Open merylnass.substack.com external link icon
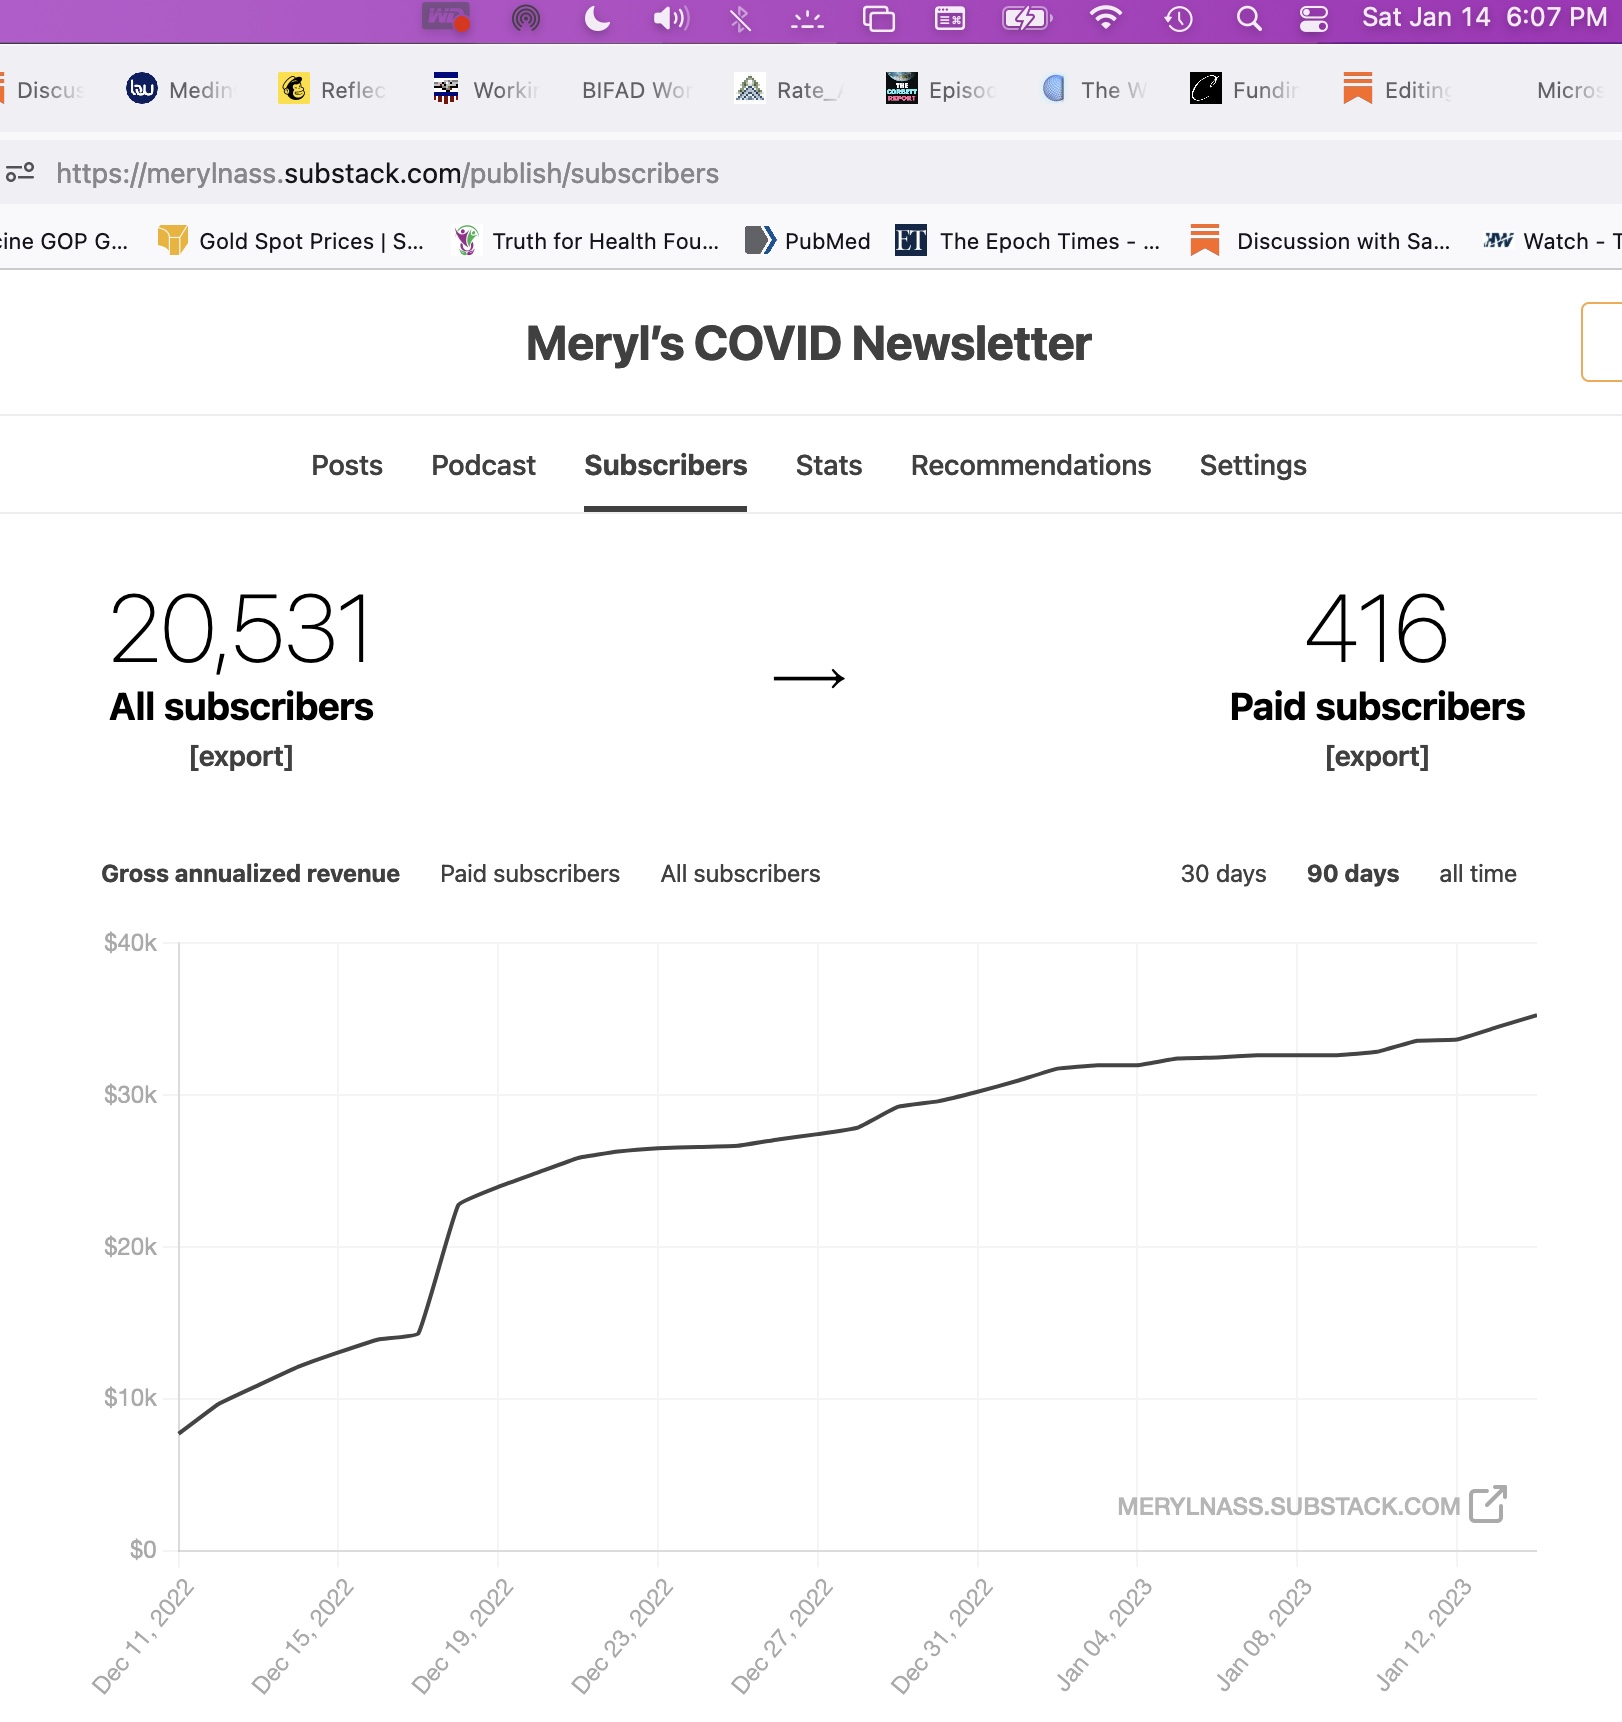 [1487, 1504]
